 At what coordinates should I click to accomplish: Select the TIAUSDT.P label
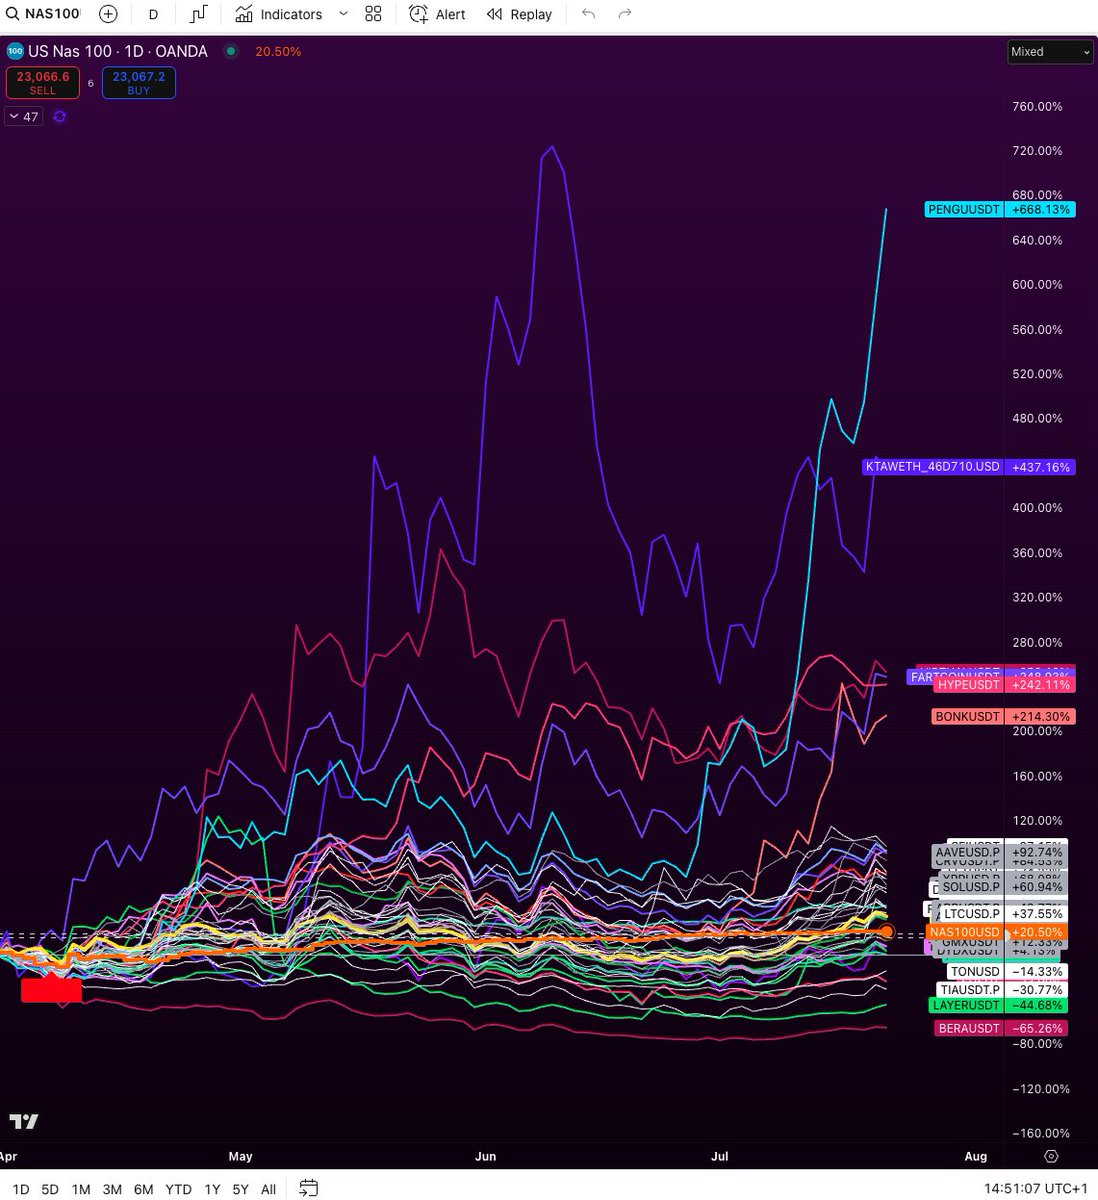pos(1003,990)
